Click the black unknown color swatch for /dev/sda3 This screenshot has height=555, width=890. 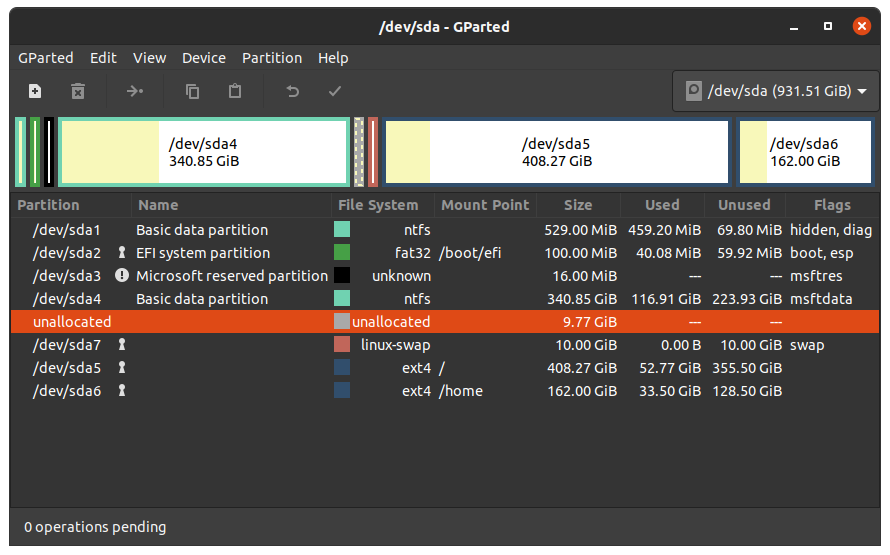click(x=342, y=275)
